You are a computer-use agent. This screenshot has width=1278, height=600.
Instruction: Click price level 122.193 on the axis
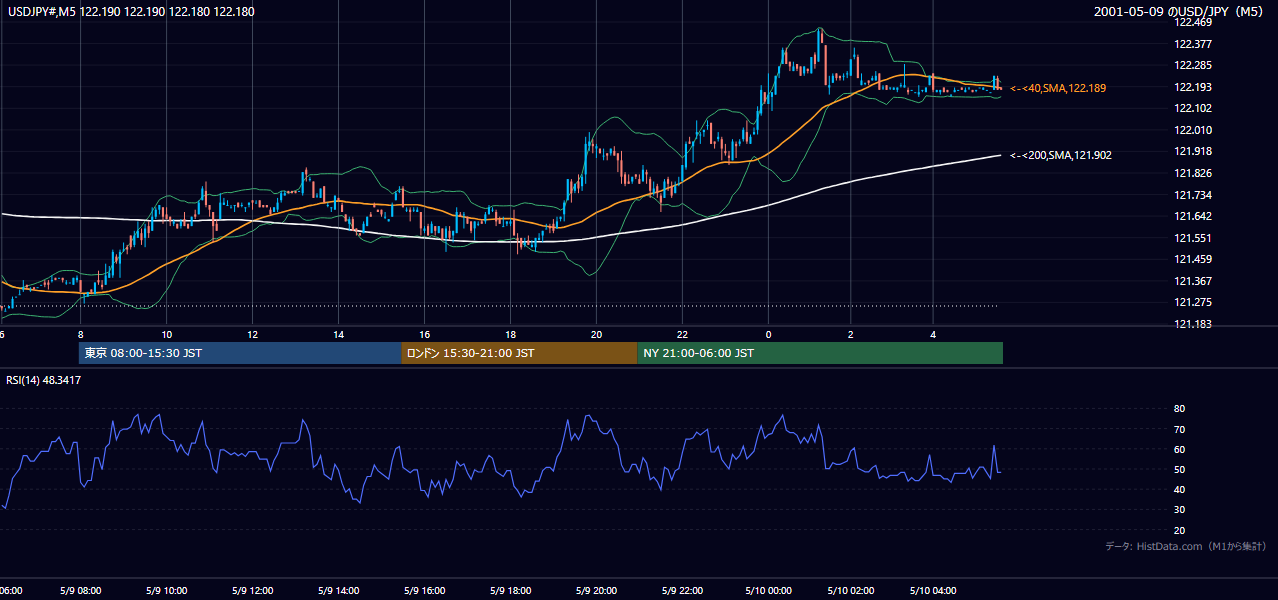[1194, 87]
